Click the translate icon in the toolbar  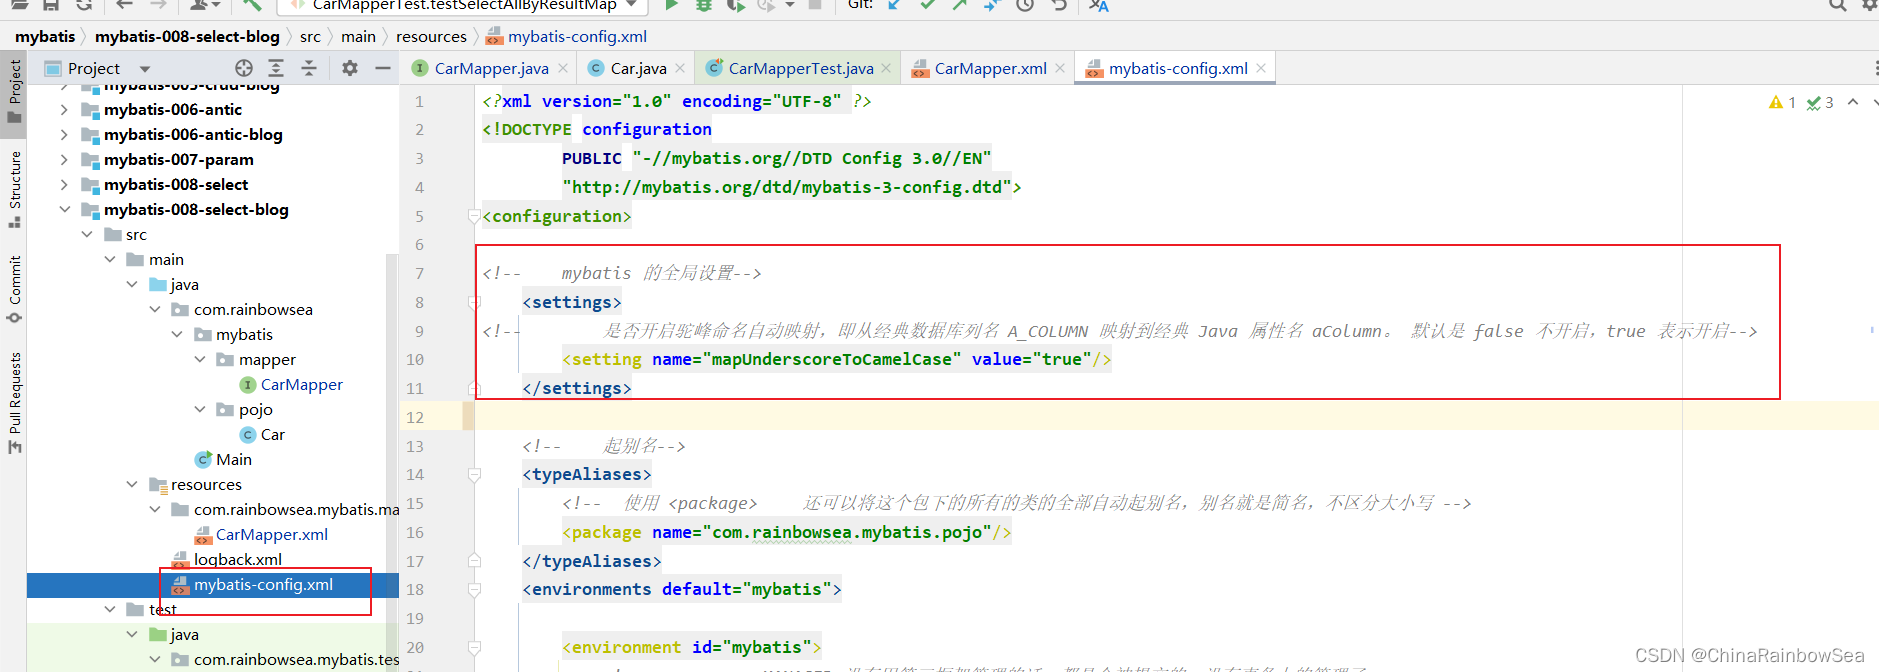tap(1099, 5)
